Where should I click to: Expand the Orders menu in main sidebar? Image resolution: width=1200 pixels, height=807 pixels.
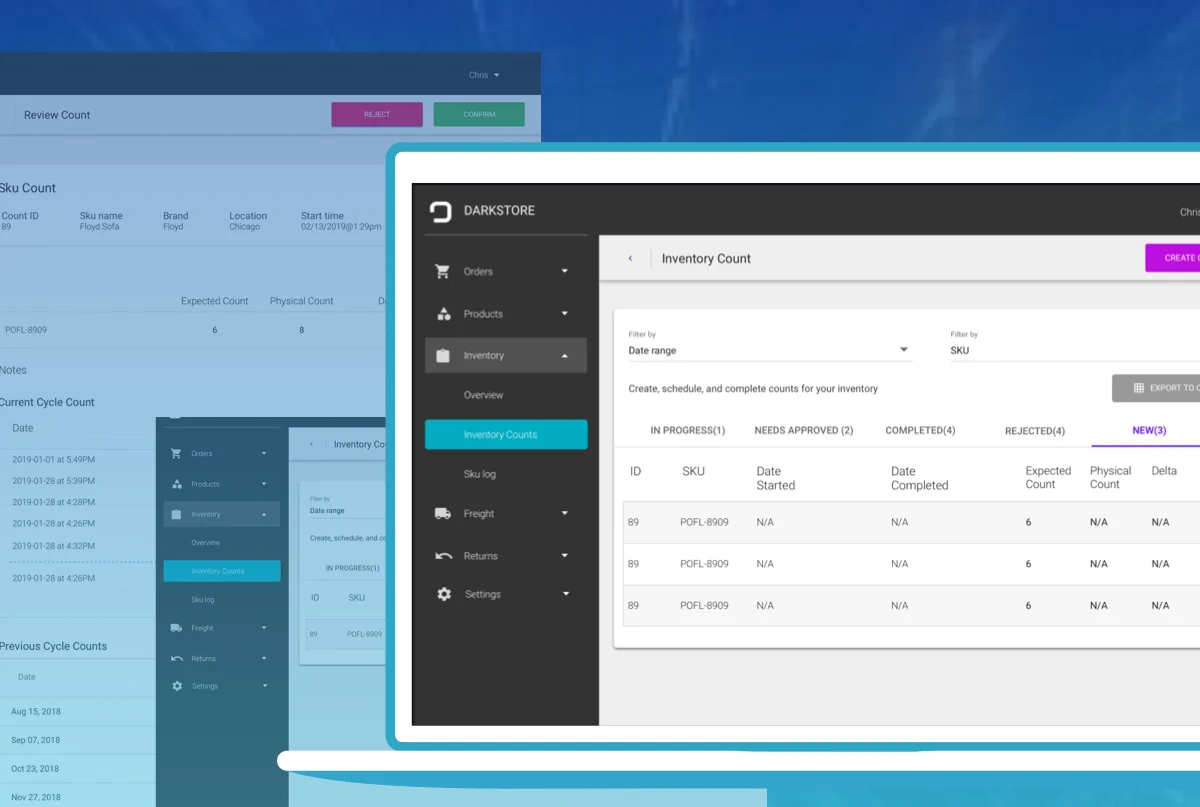tap(564, 271)
